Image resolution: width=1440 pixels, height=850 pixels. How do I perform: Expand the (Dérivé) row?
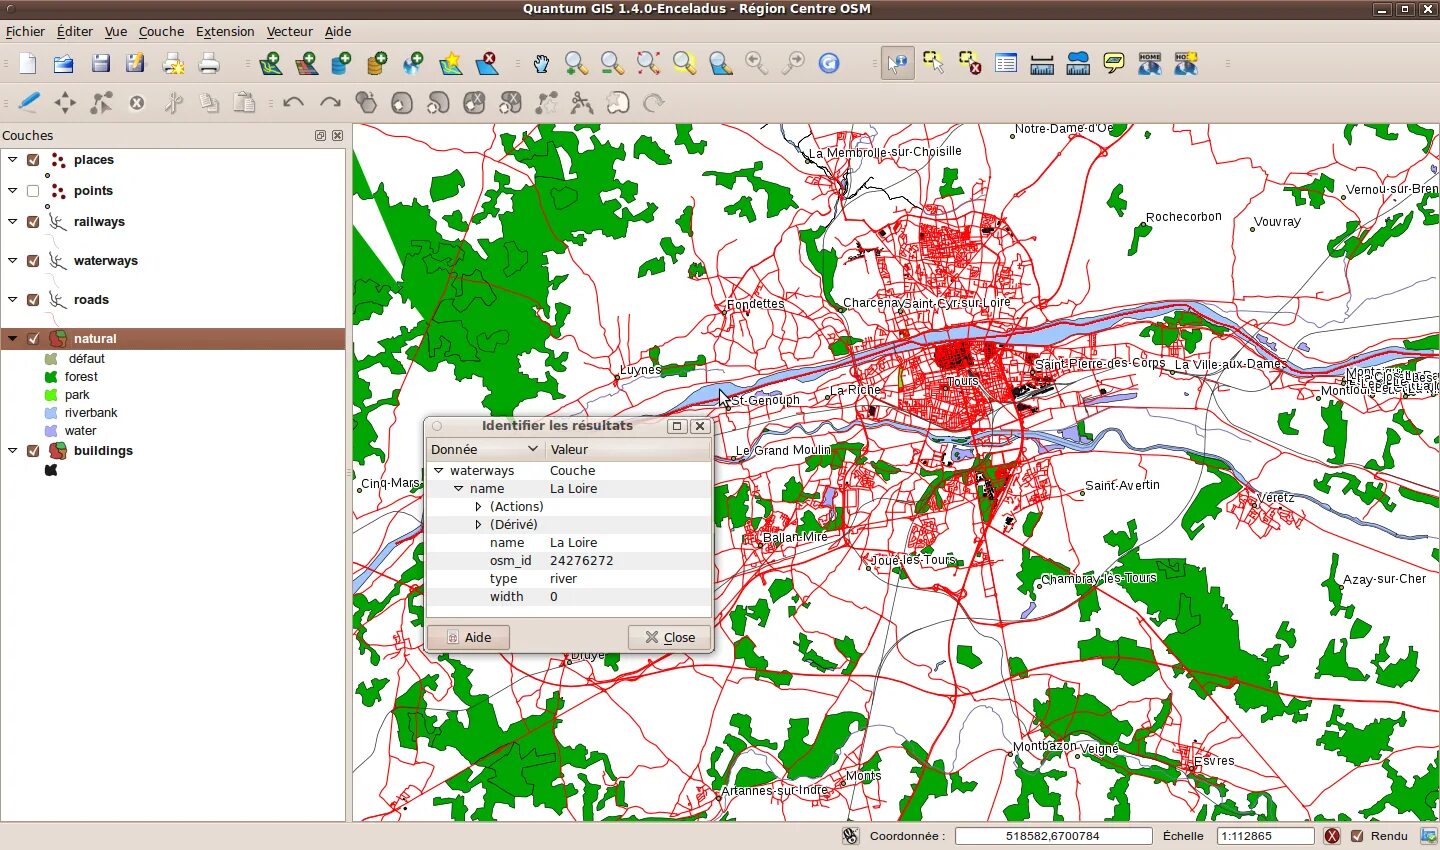coord(478,525)
